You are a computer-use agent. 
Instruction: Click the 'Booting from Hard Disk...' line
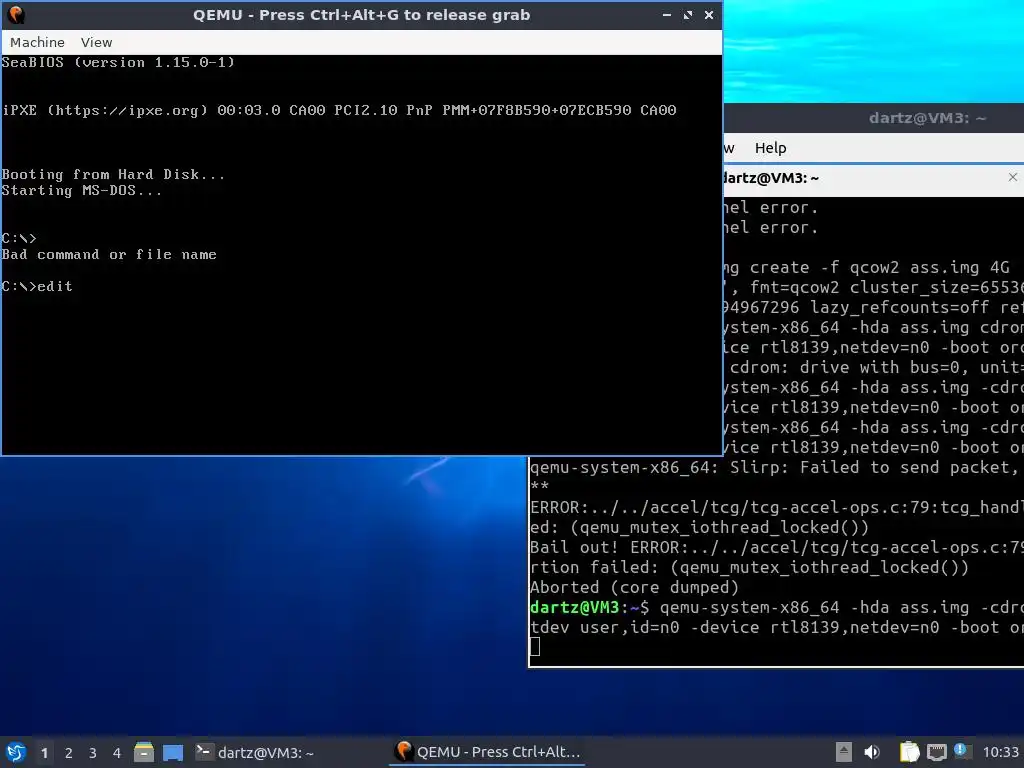pos(113,174)
